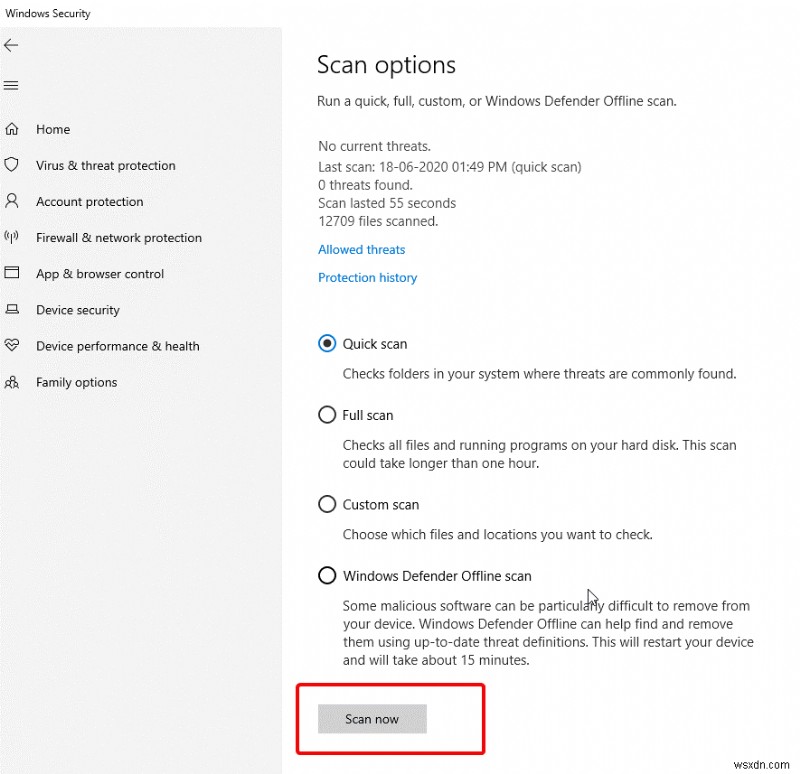Select the Firewall & network protection icon

tap(14, 237)
